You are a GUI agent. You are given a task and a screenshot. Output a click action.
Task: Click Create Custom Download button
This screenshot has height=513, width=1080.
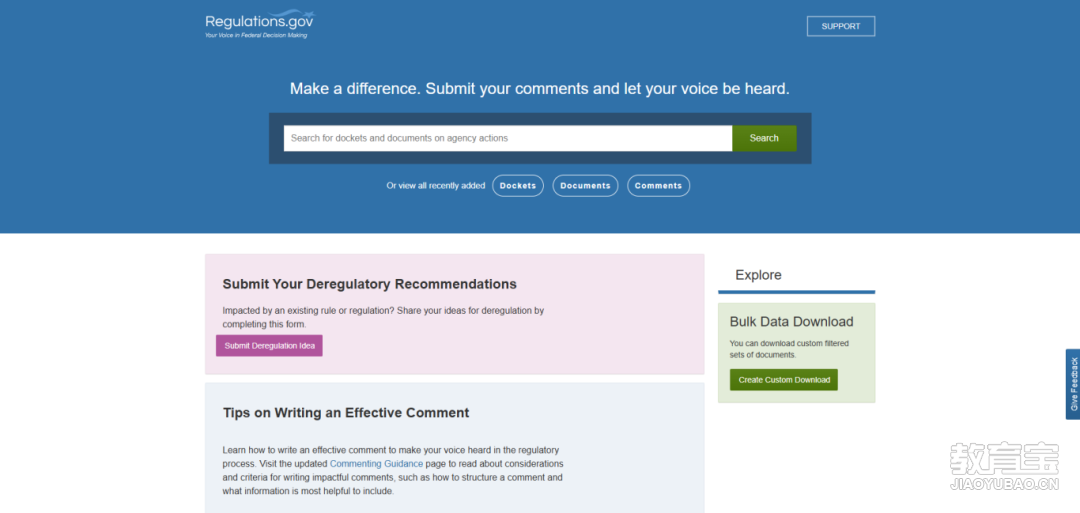click(784, 380)
